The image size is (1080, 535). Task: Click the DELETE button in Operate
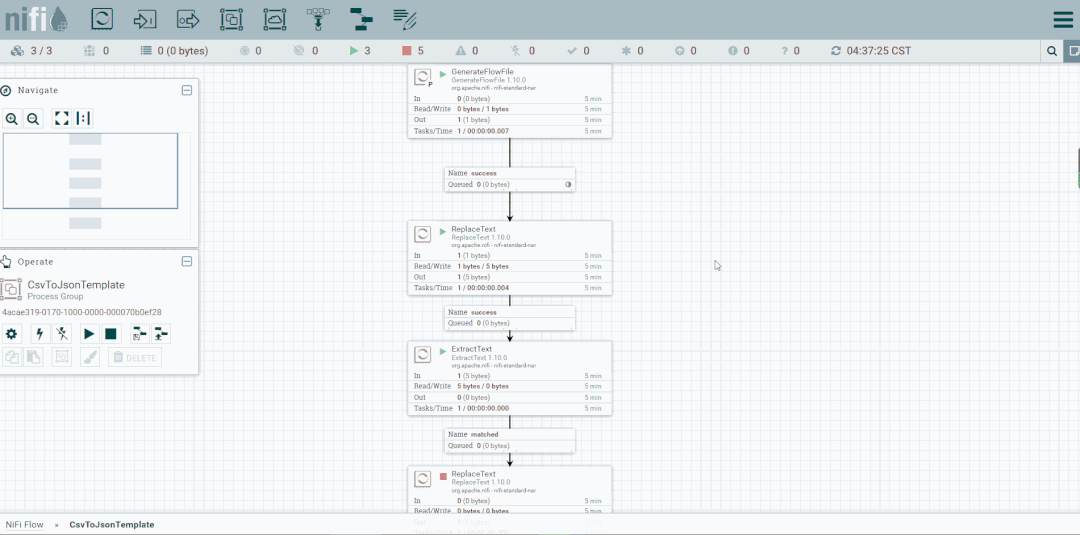coord(135,357)
